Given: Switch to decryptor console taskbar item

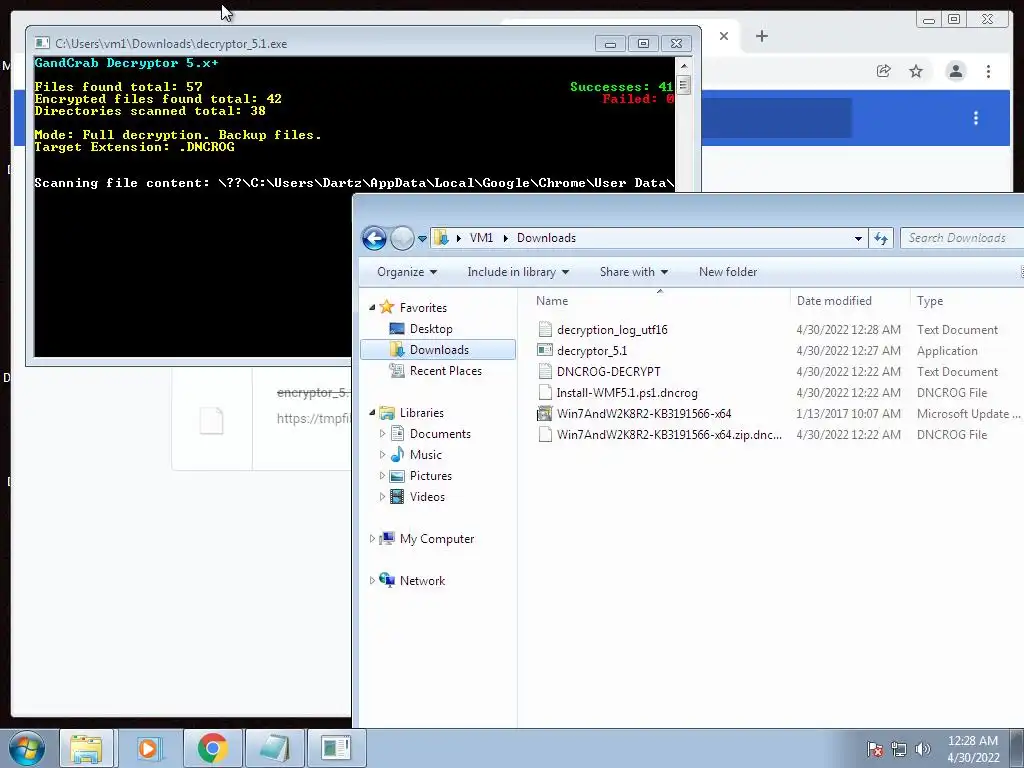Looking at the screenshot, I should click(x=337, y=748).
